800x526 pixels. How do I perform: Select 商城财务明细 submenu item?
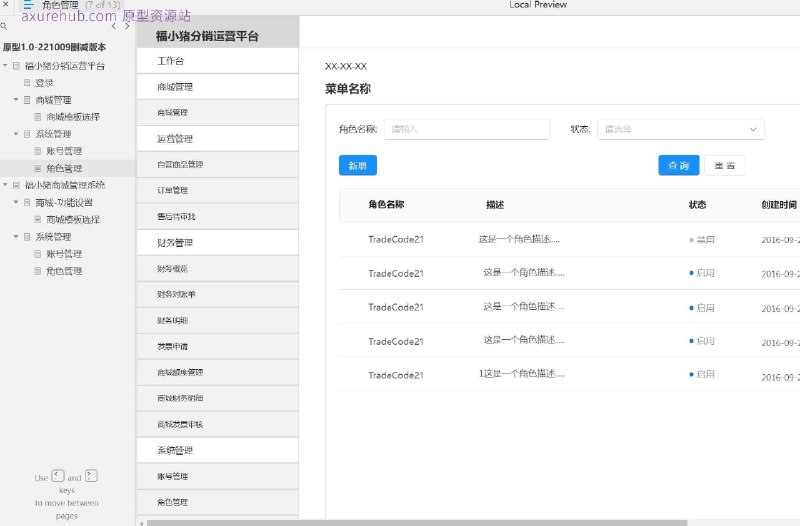(x=218, y=398)
